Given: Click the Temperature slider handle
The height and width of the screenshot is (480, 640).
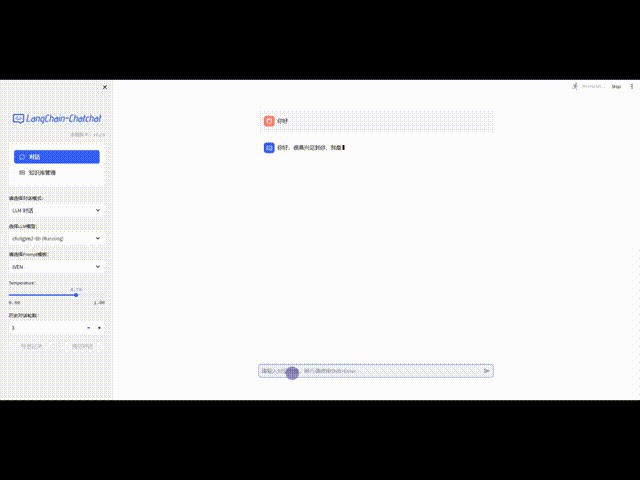Looking at the screenshot, I should click(x=76, y=295).
